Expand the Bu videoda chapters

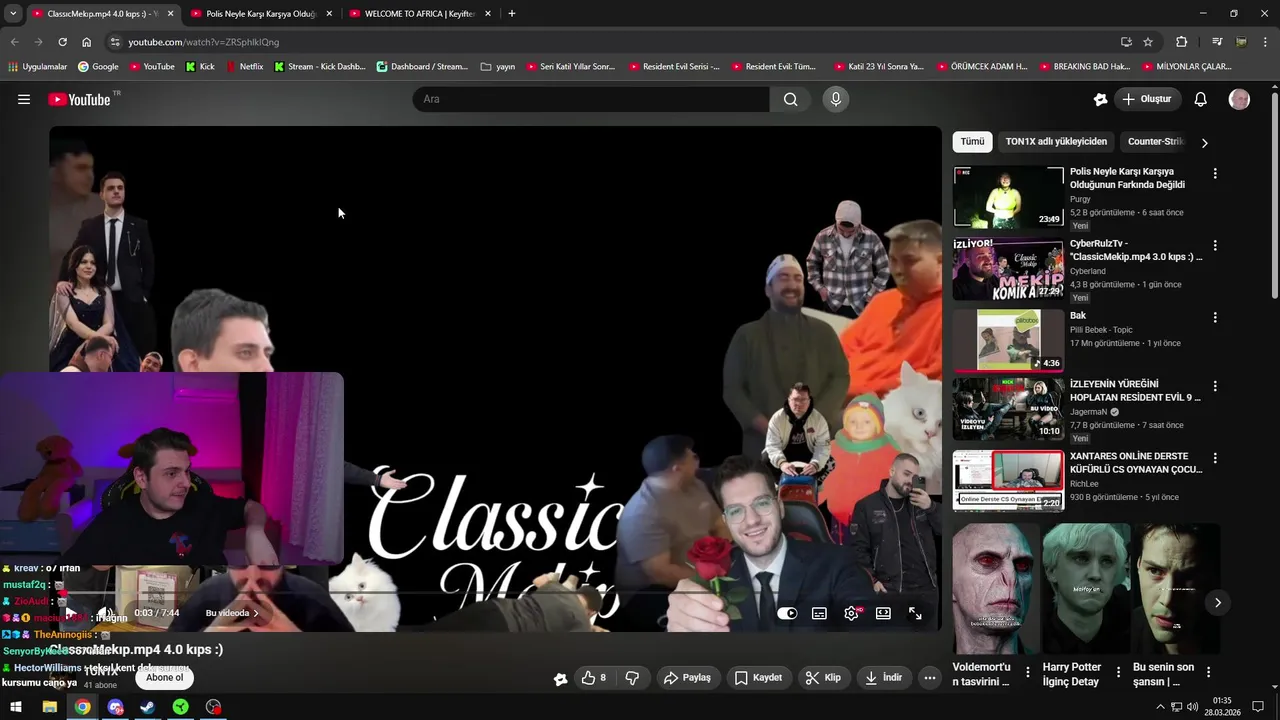[x=232, y=613]
